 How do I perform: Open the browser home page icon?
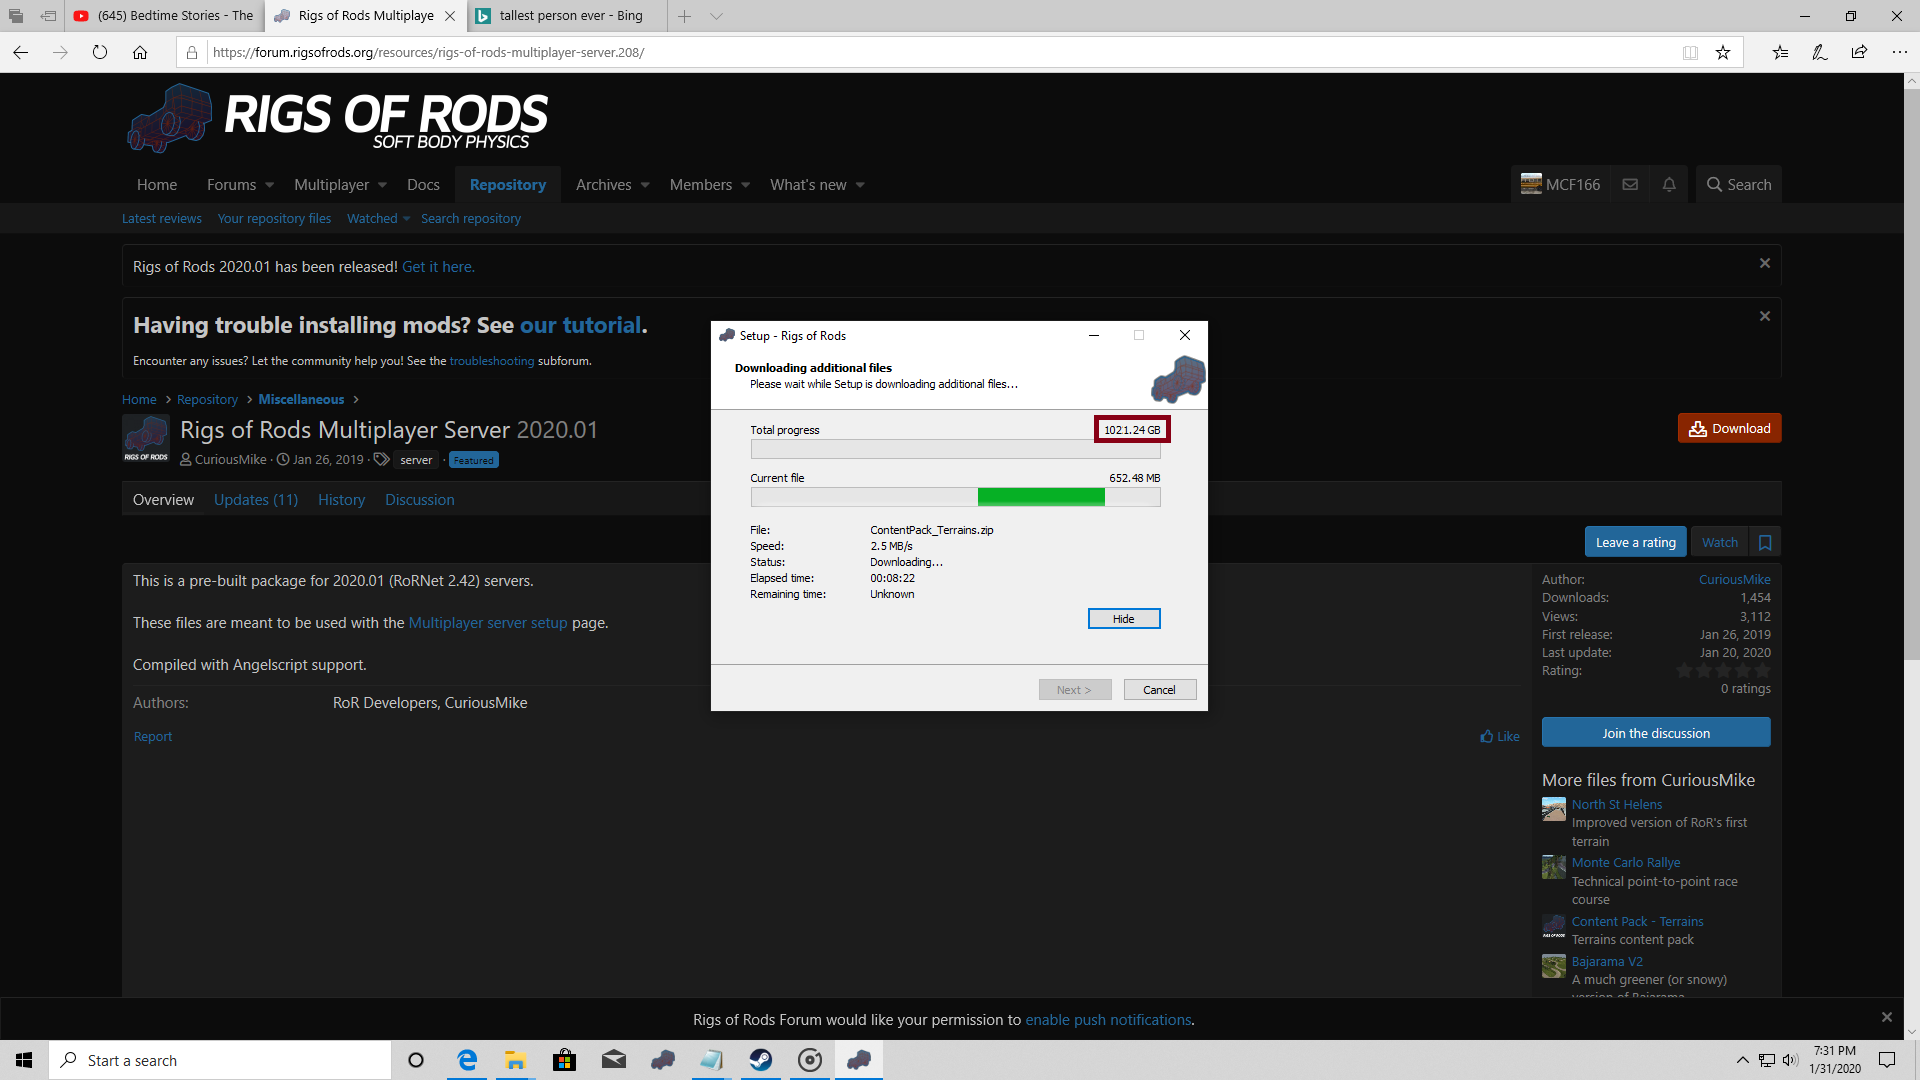point(140,52)
